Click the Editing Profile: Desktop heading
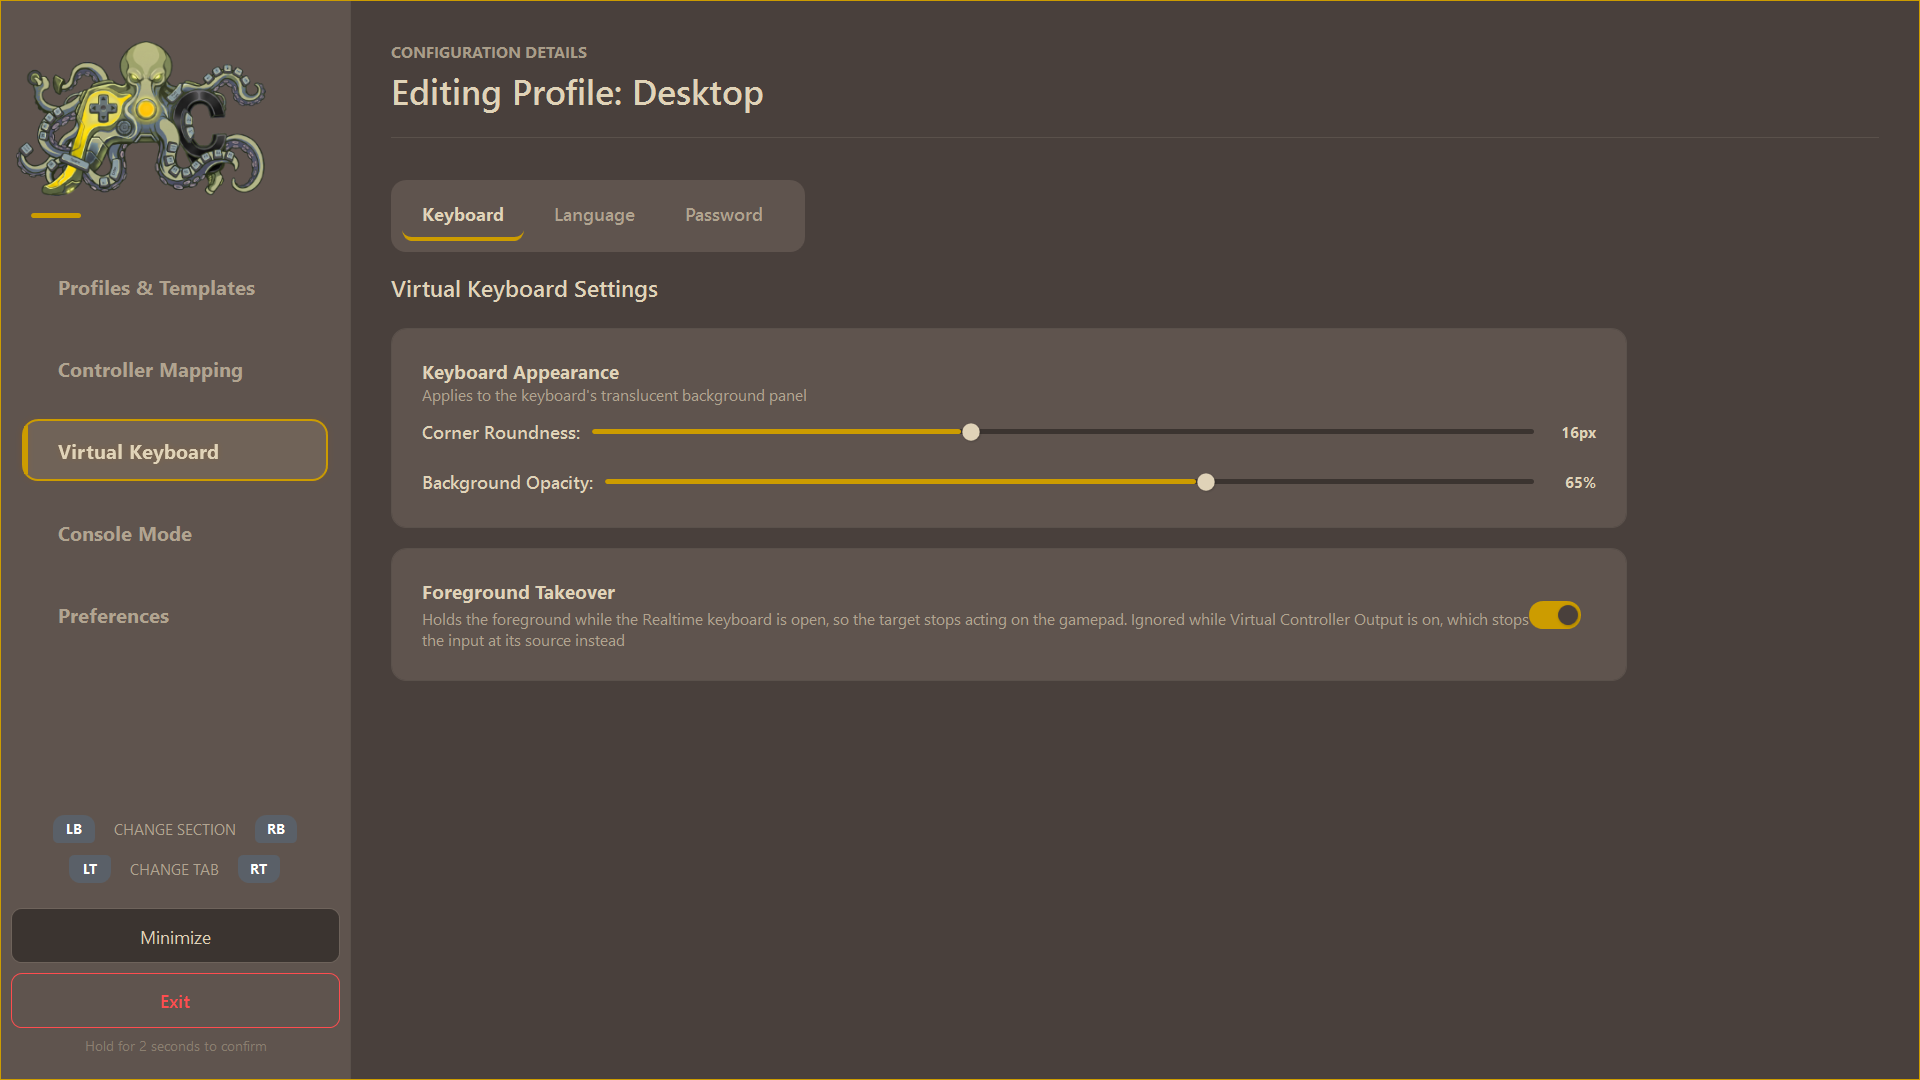 (x=577, y=93)
